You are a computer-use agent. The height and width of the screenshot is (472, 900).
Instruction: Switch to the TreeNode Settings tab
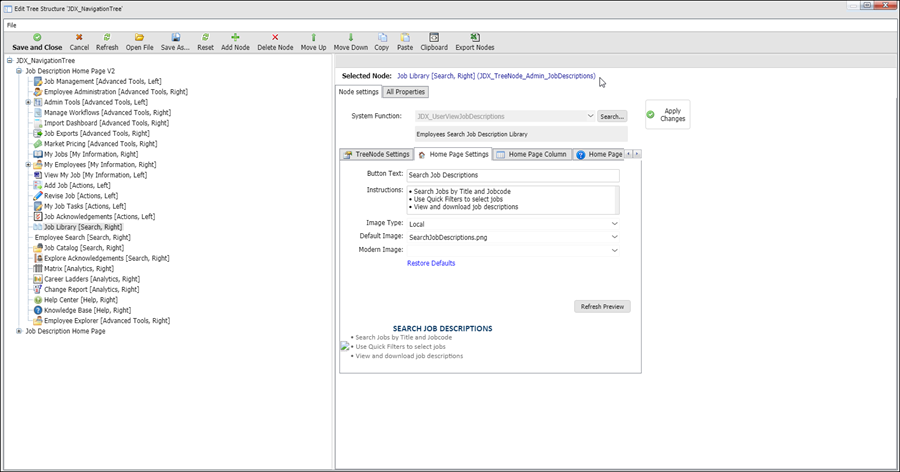[x=376, y=154]
